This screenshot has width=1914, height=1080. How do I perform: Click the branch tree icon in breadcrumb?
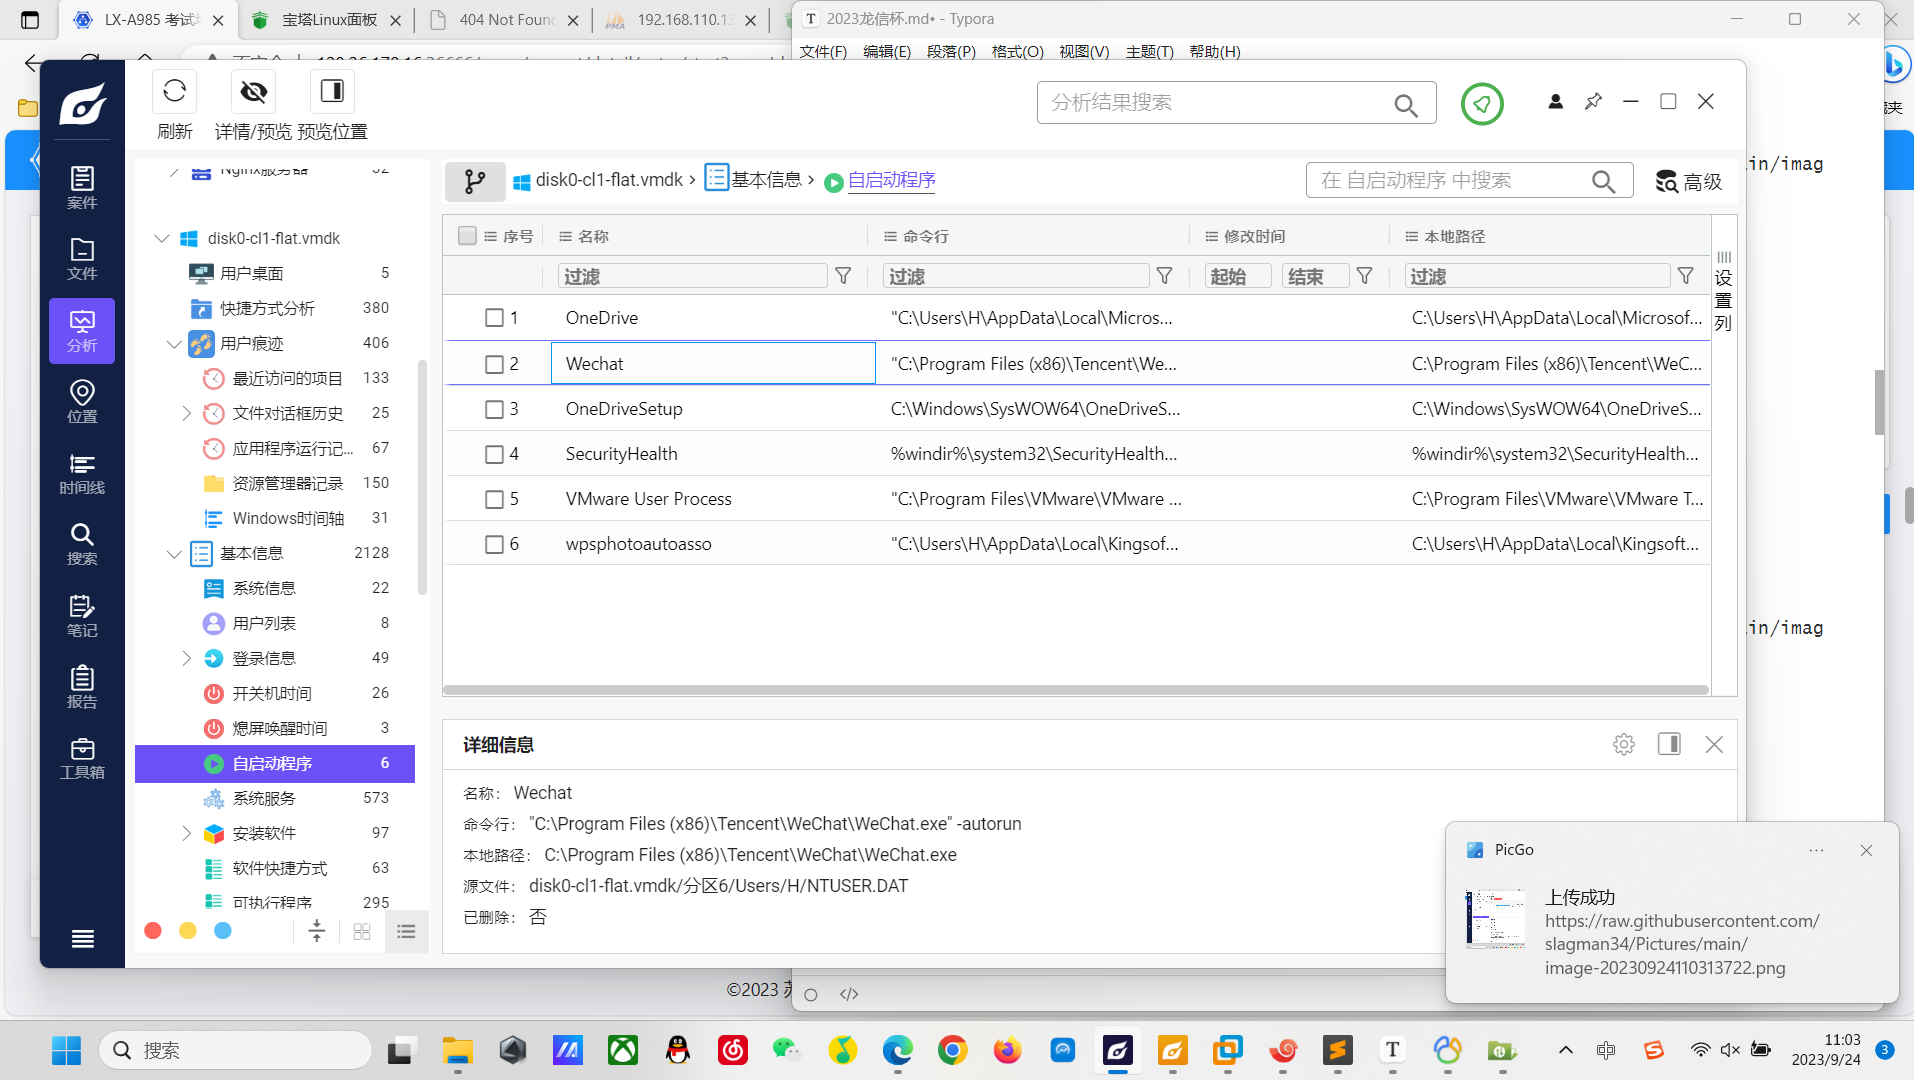tap(475, 181)
